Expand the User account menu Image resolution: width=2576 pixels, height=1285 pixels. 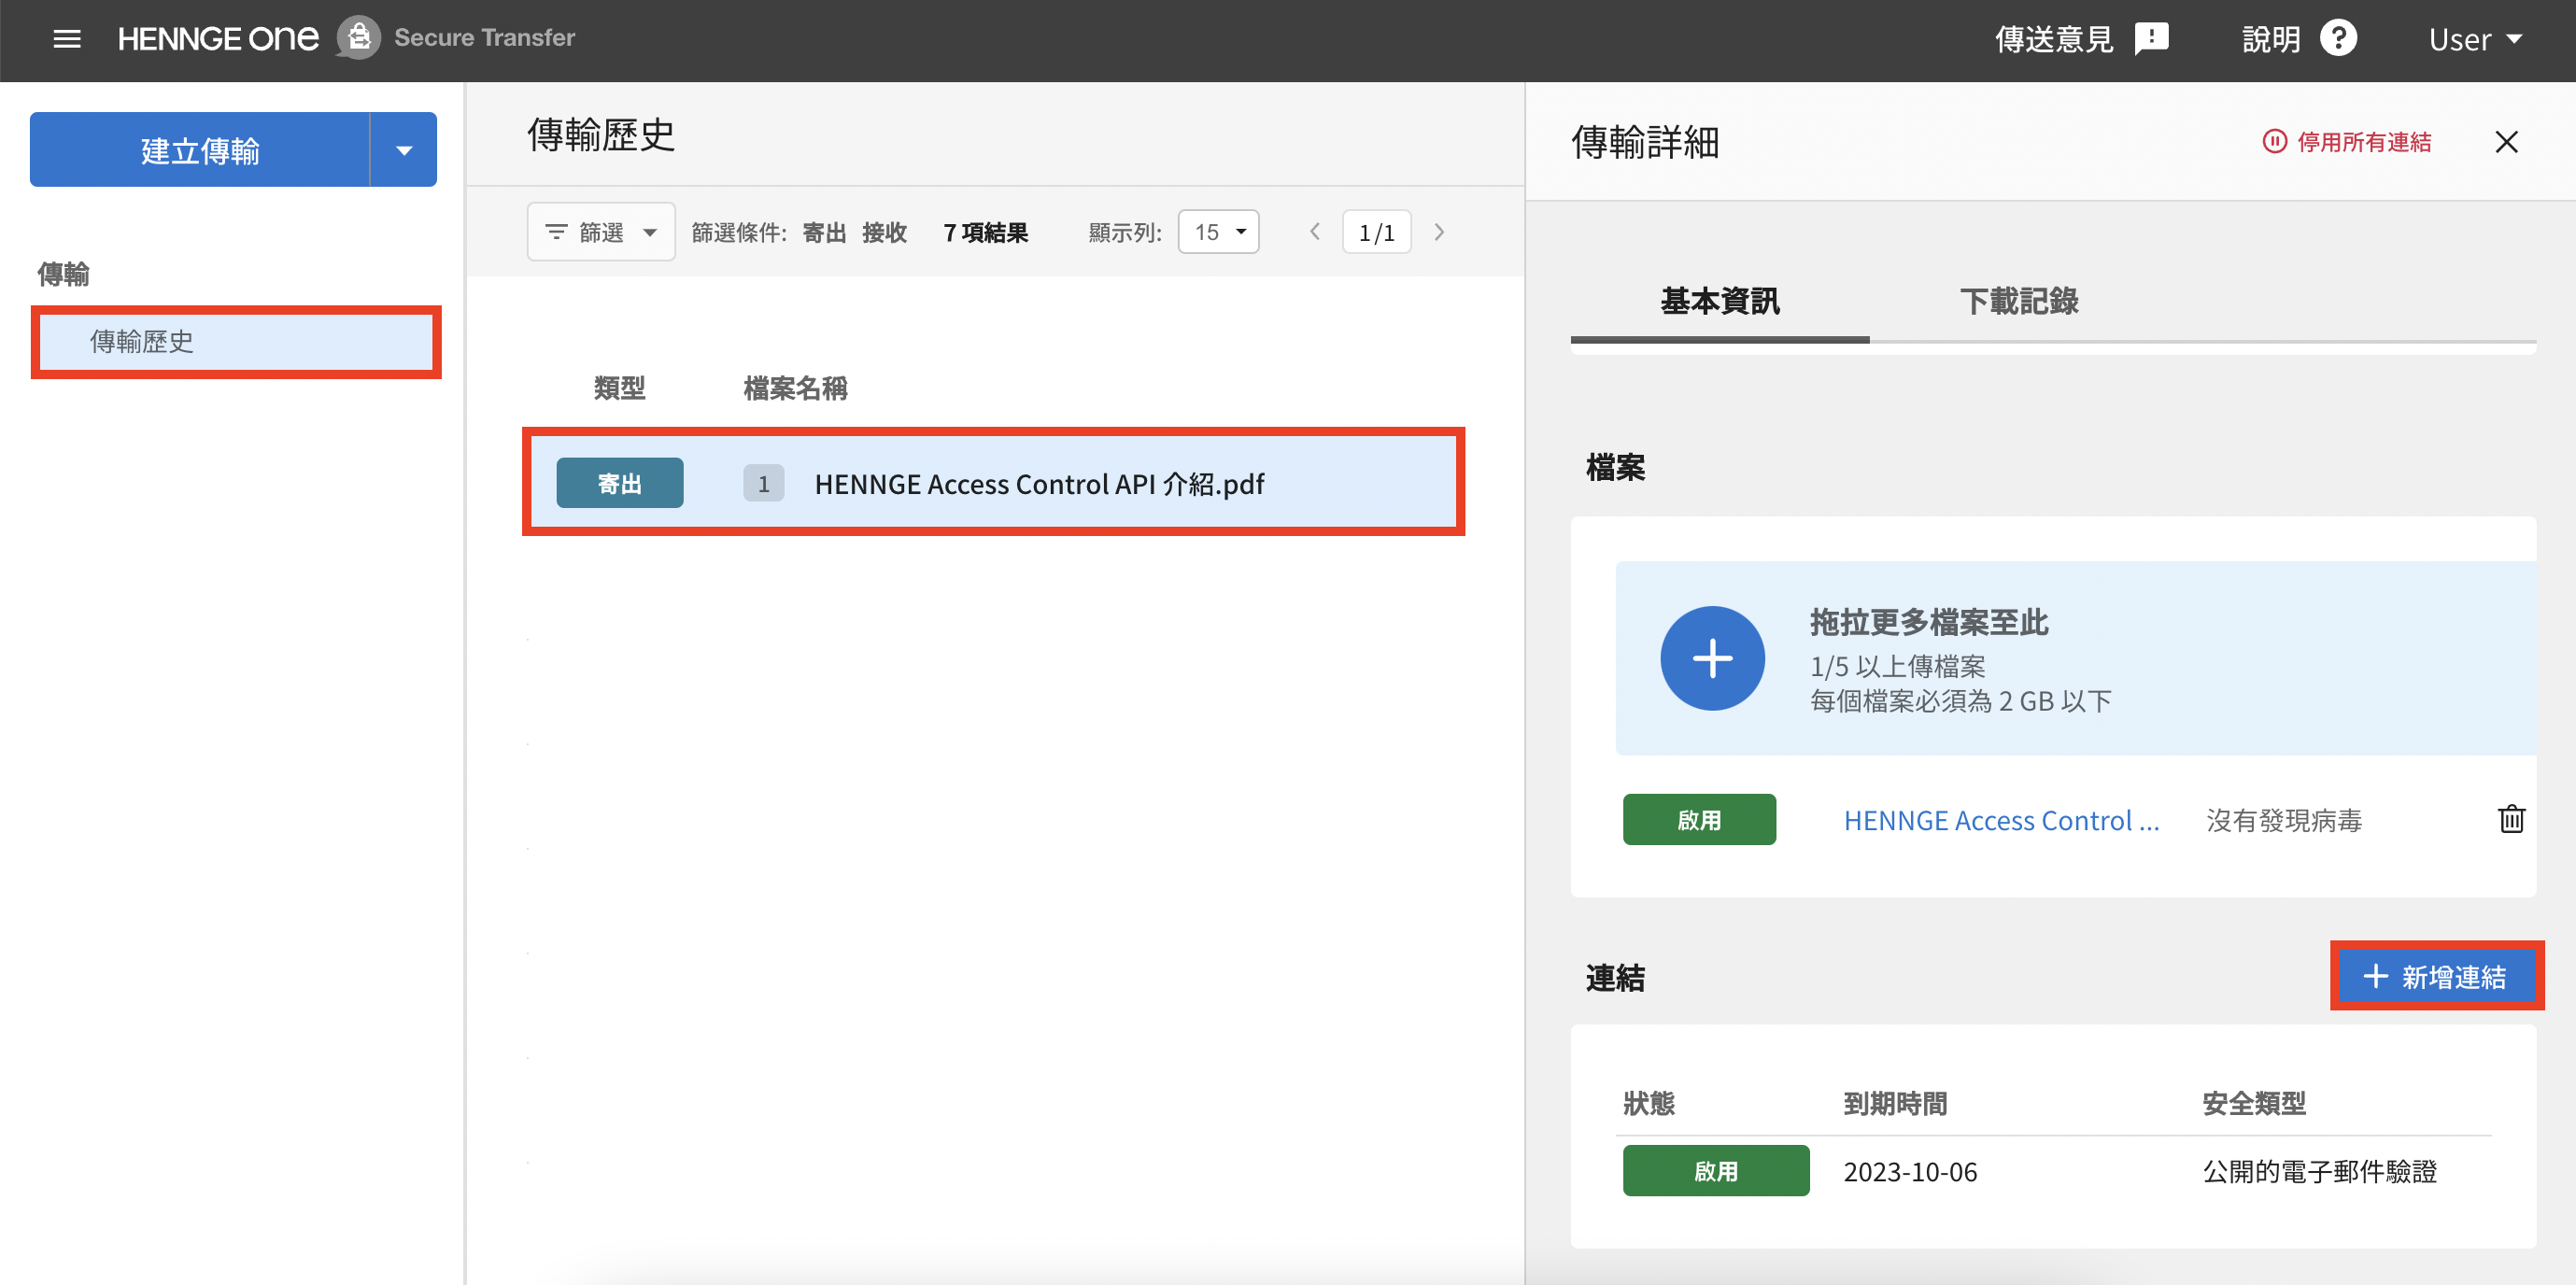pos(2476,39)
